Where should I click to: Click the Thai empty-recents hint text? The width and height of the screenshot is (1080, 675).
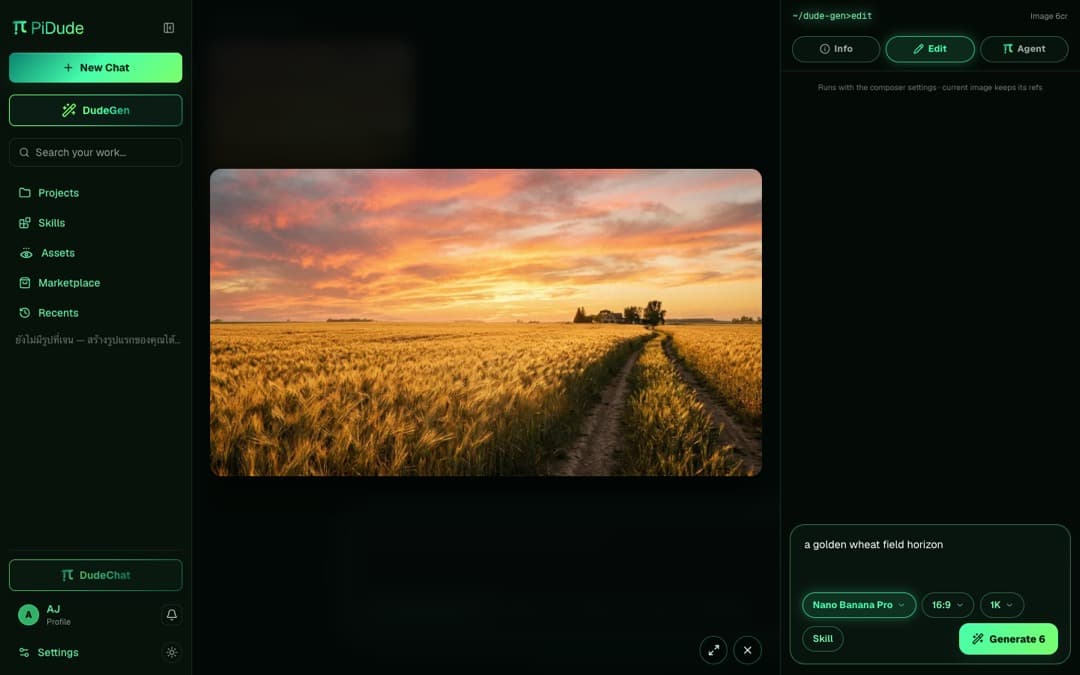point(98,340)
